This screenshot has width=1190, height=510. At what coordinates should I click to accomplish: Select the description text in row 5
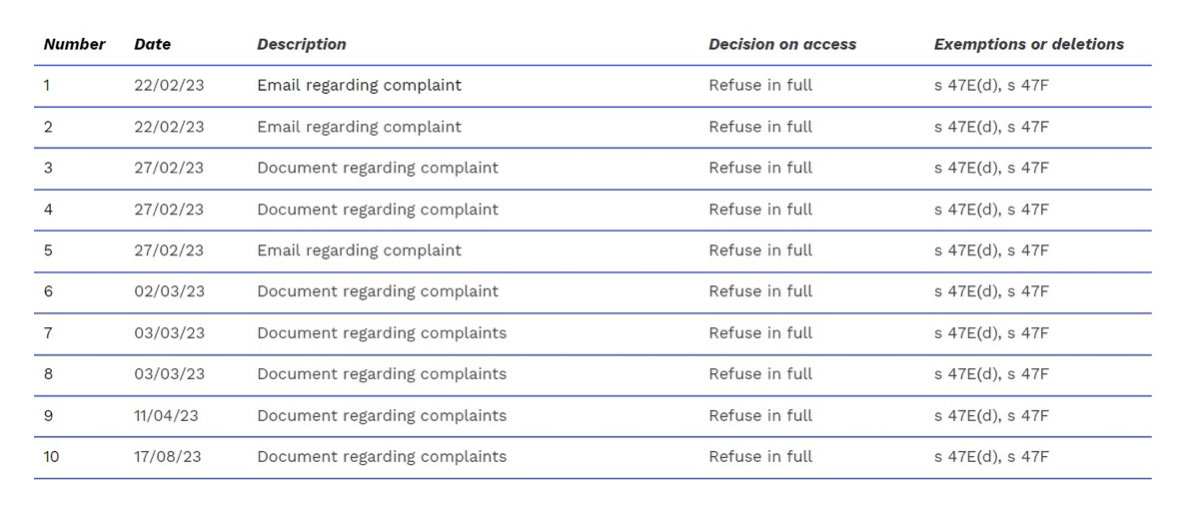click(359, 251)
